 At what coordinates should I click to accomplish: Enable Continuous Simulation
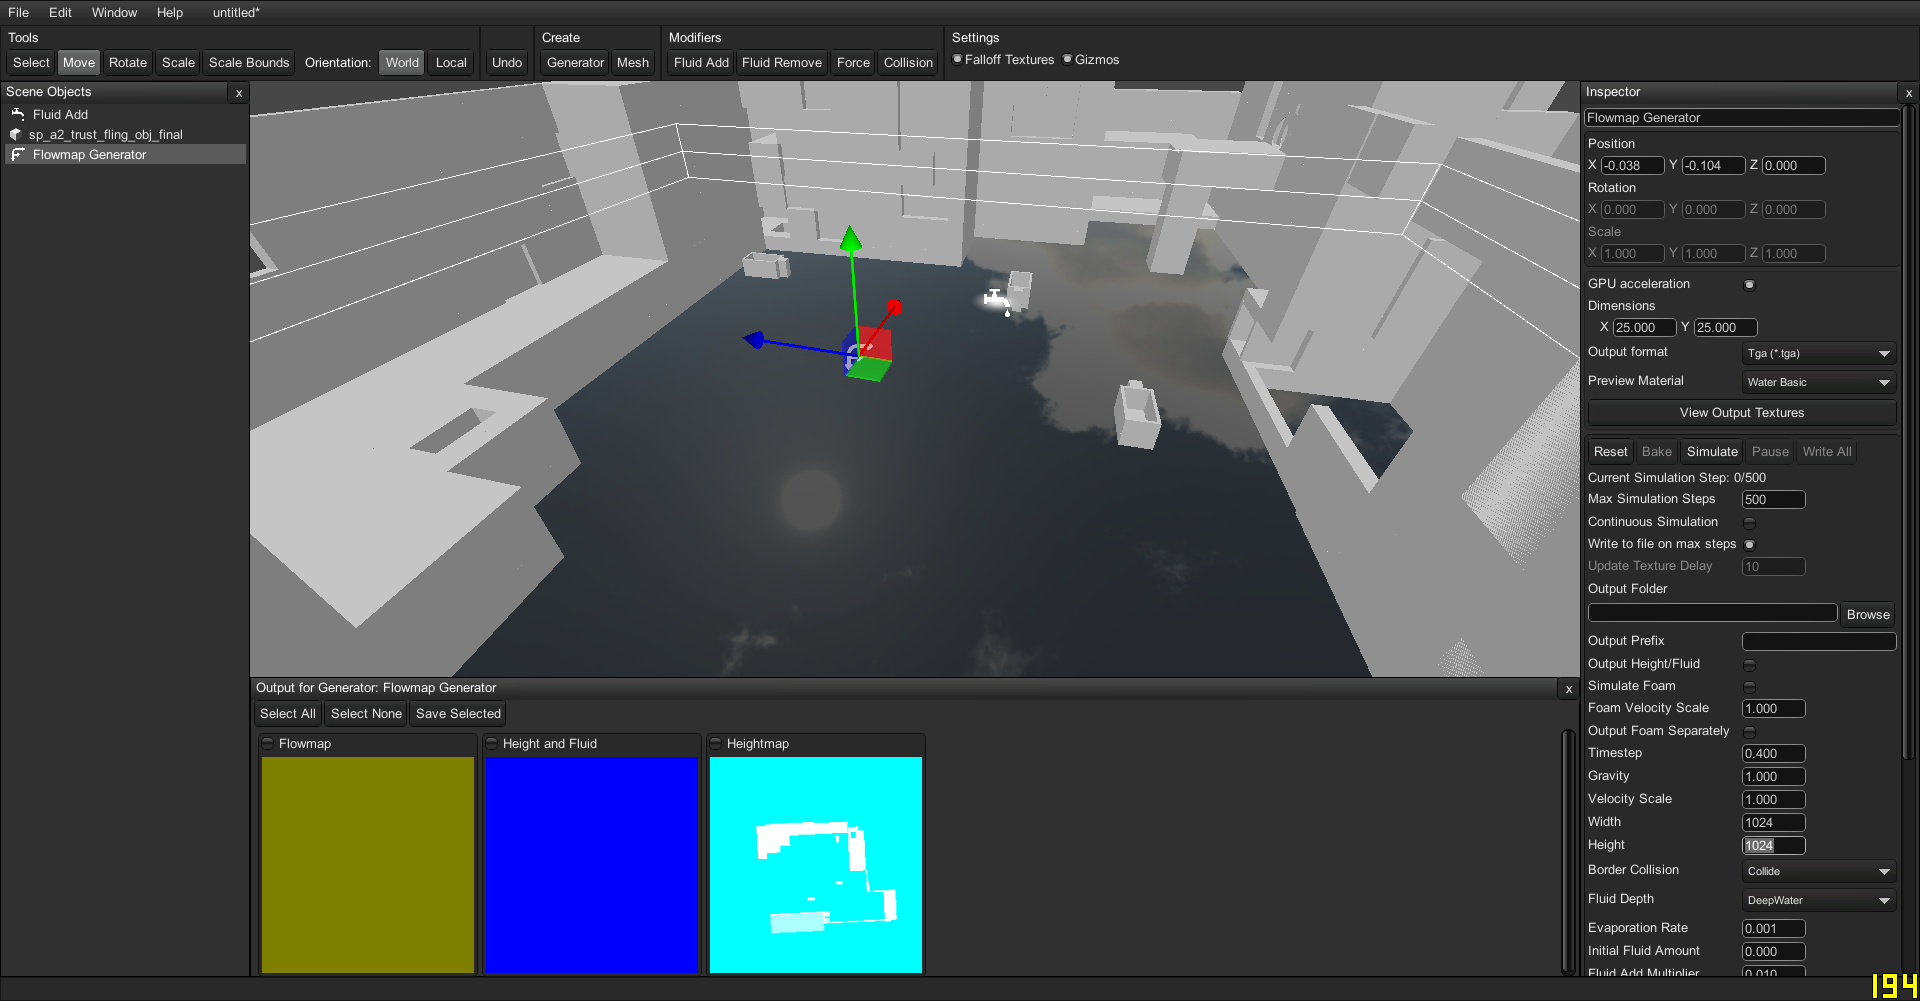(1749, 523)
